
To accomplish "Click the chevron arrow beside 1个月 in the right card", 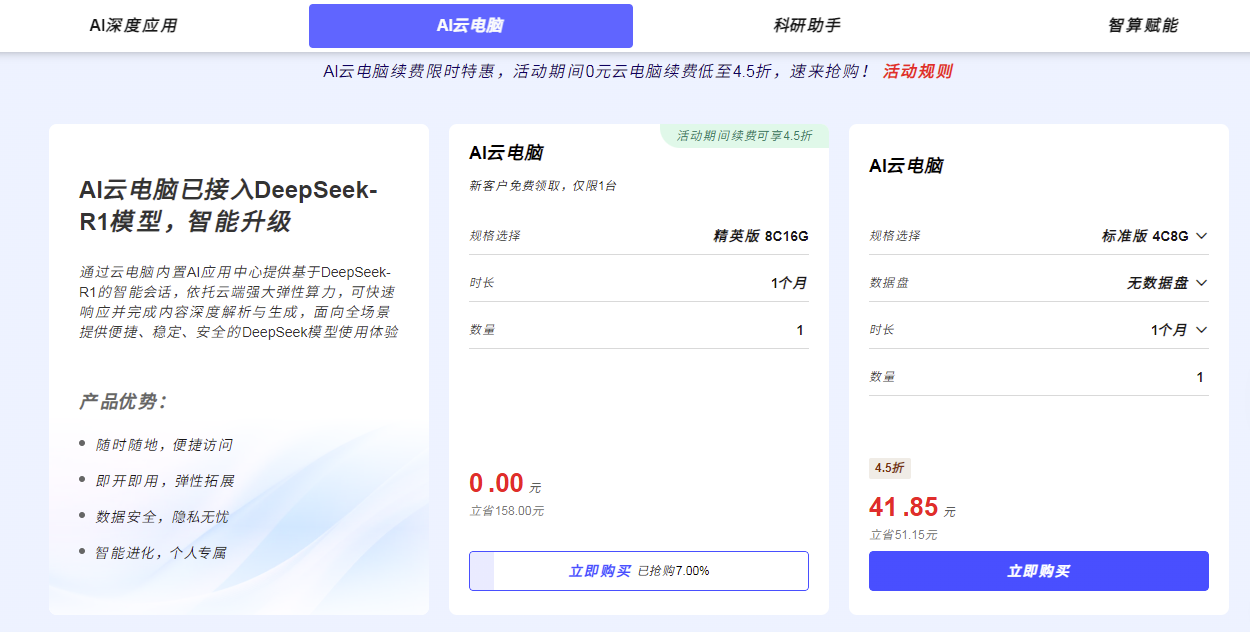I will (x=1202, y=330).
